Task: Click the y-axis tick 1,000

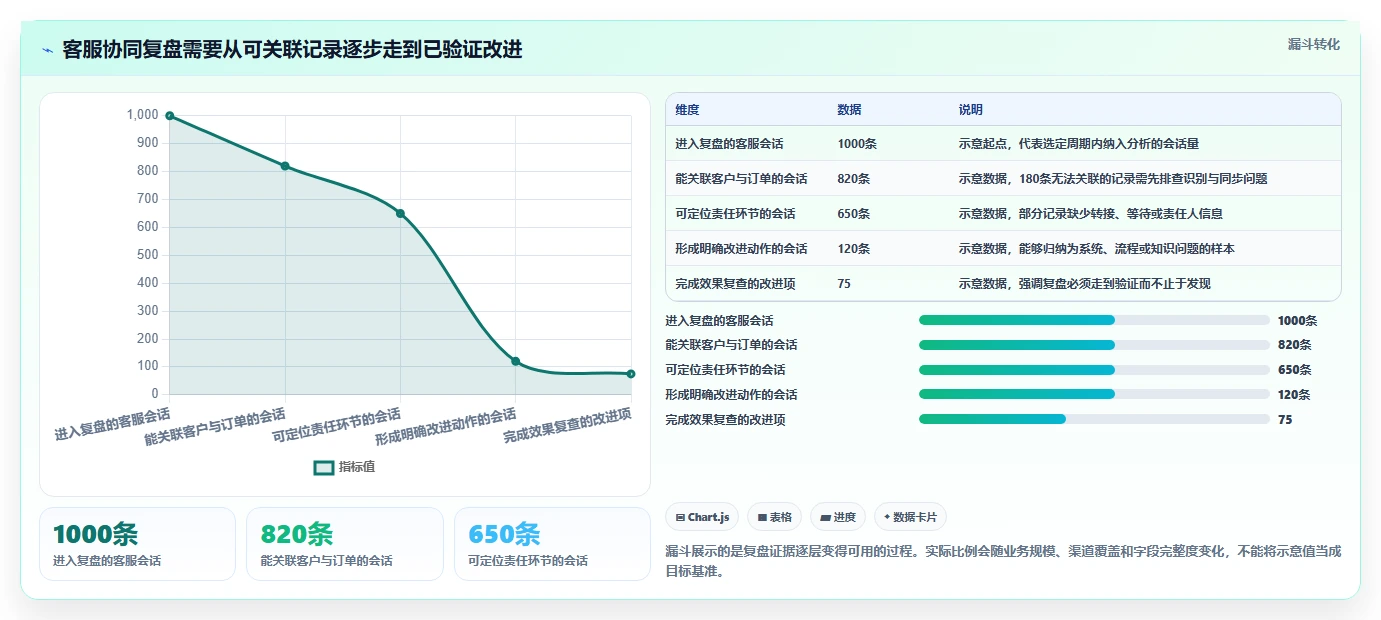Action: 143,115
